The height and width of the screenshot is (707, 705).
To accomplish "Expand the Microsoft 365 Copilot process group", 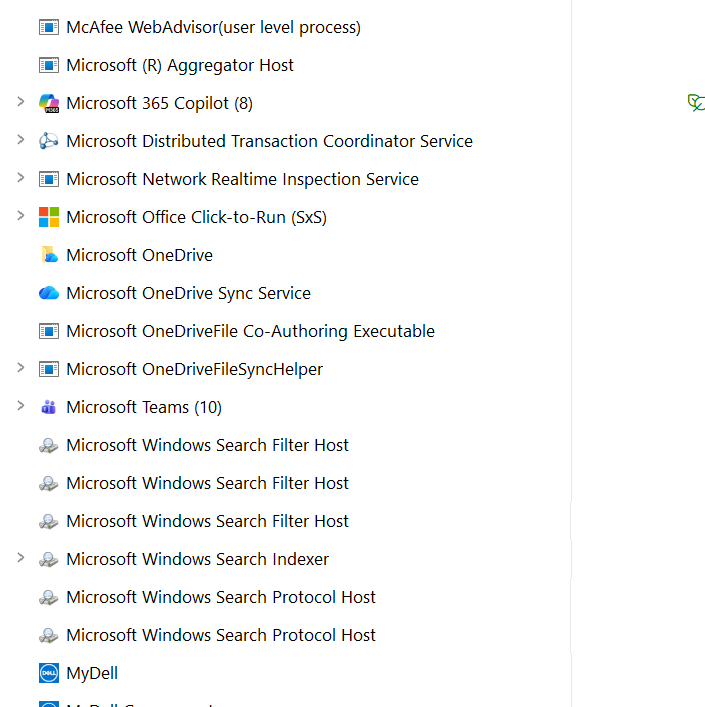I will tap(20, 102).
